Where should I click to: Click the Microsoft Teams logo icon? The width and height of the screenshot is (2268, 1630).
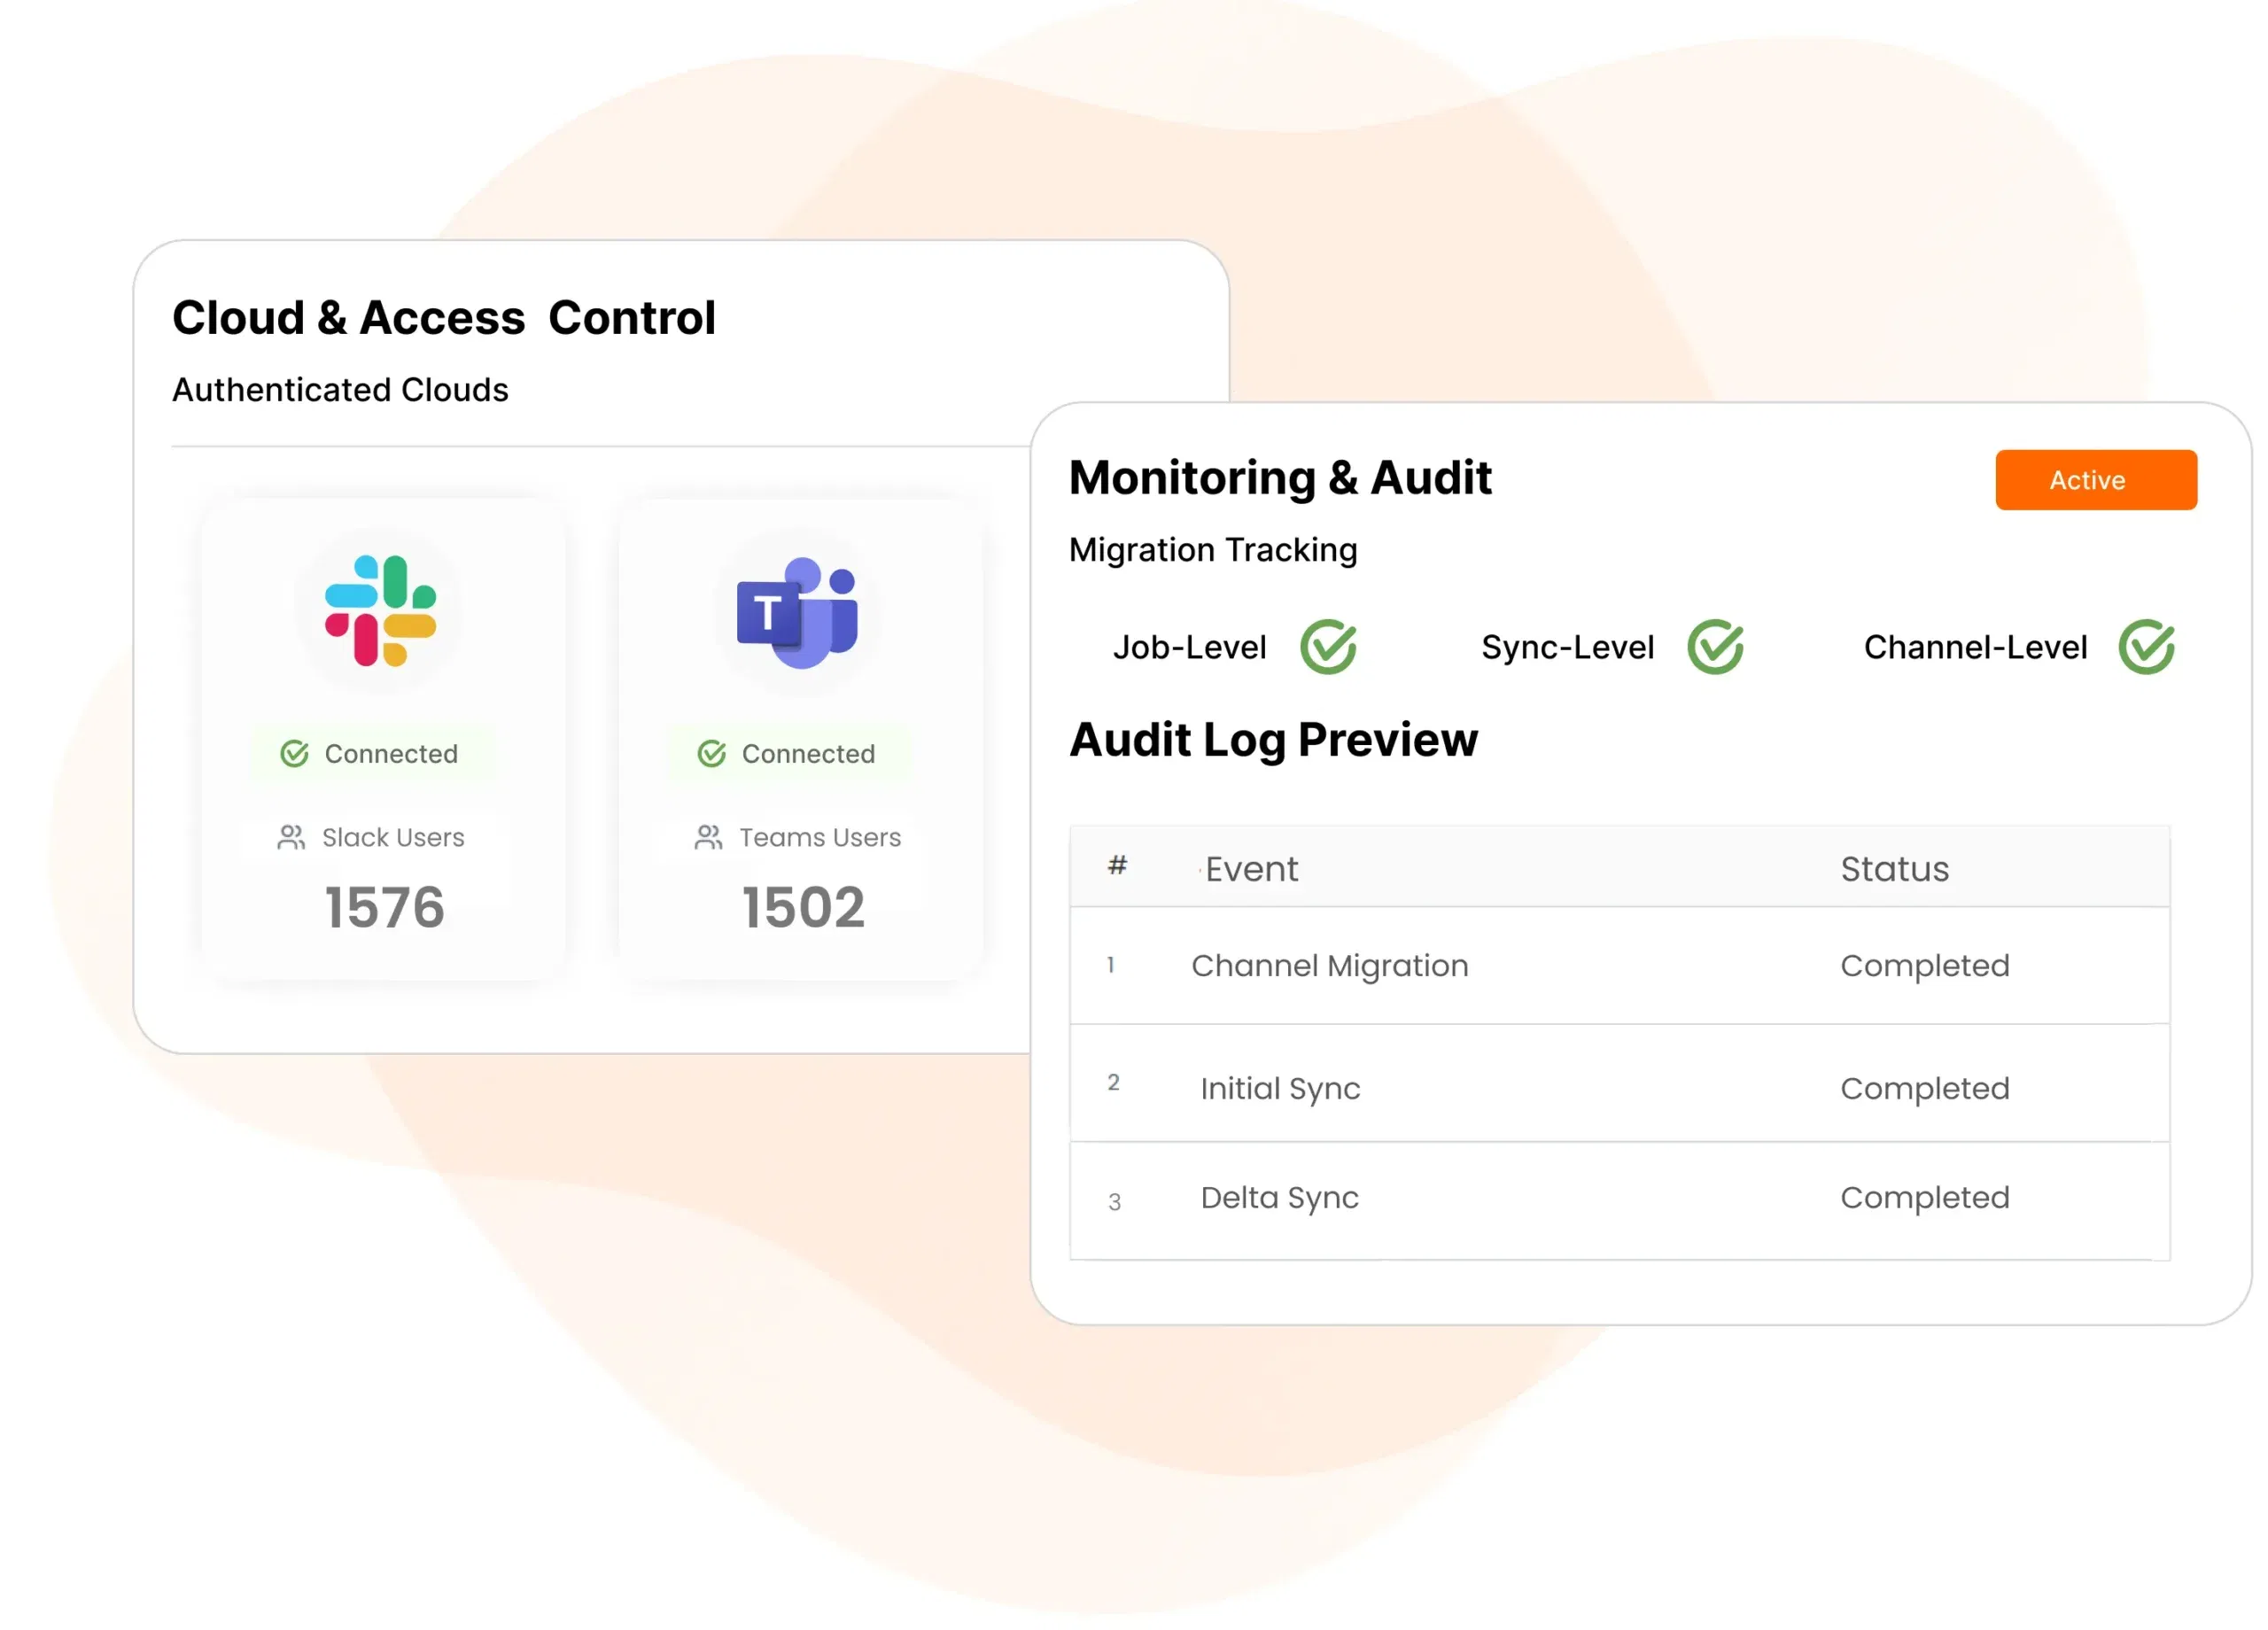tap(797, 613)
